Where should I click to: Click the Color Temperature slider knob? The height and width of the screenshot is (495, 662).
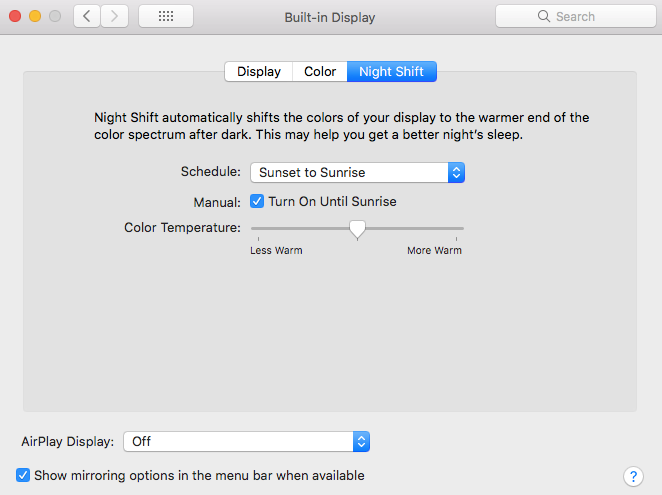[357, 229]
